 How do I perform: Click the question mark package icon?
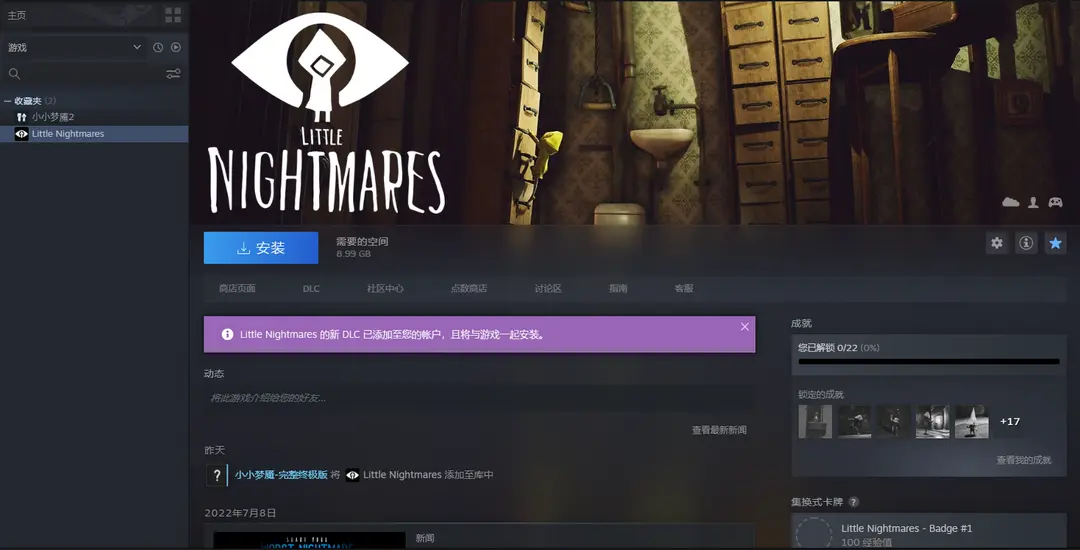click(217, 475)
